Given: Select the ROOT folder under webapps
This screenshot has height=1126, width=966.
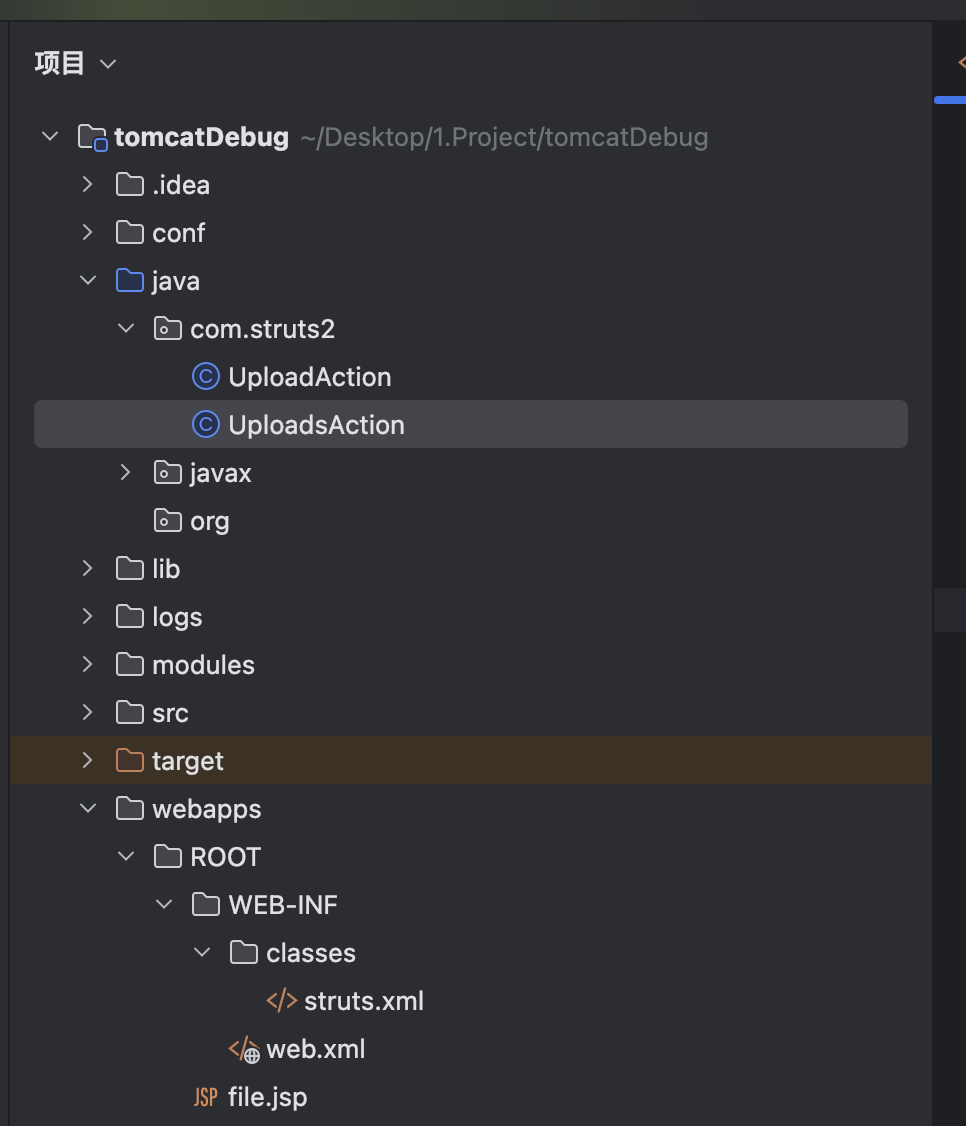Looking at the screenshot, I should [225, 856].
